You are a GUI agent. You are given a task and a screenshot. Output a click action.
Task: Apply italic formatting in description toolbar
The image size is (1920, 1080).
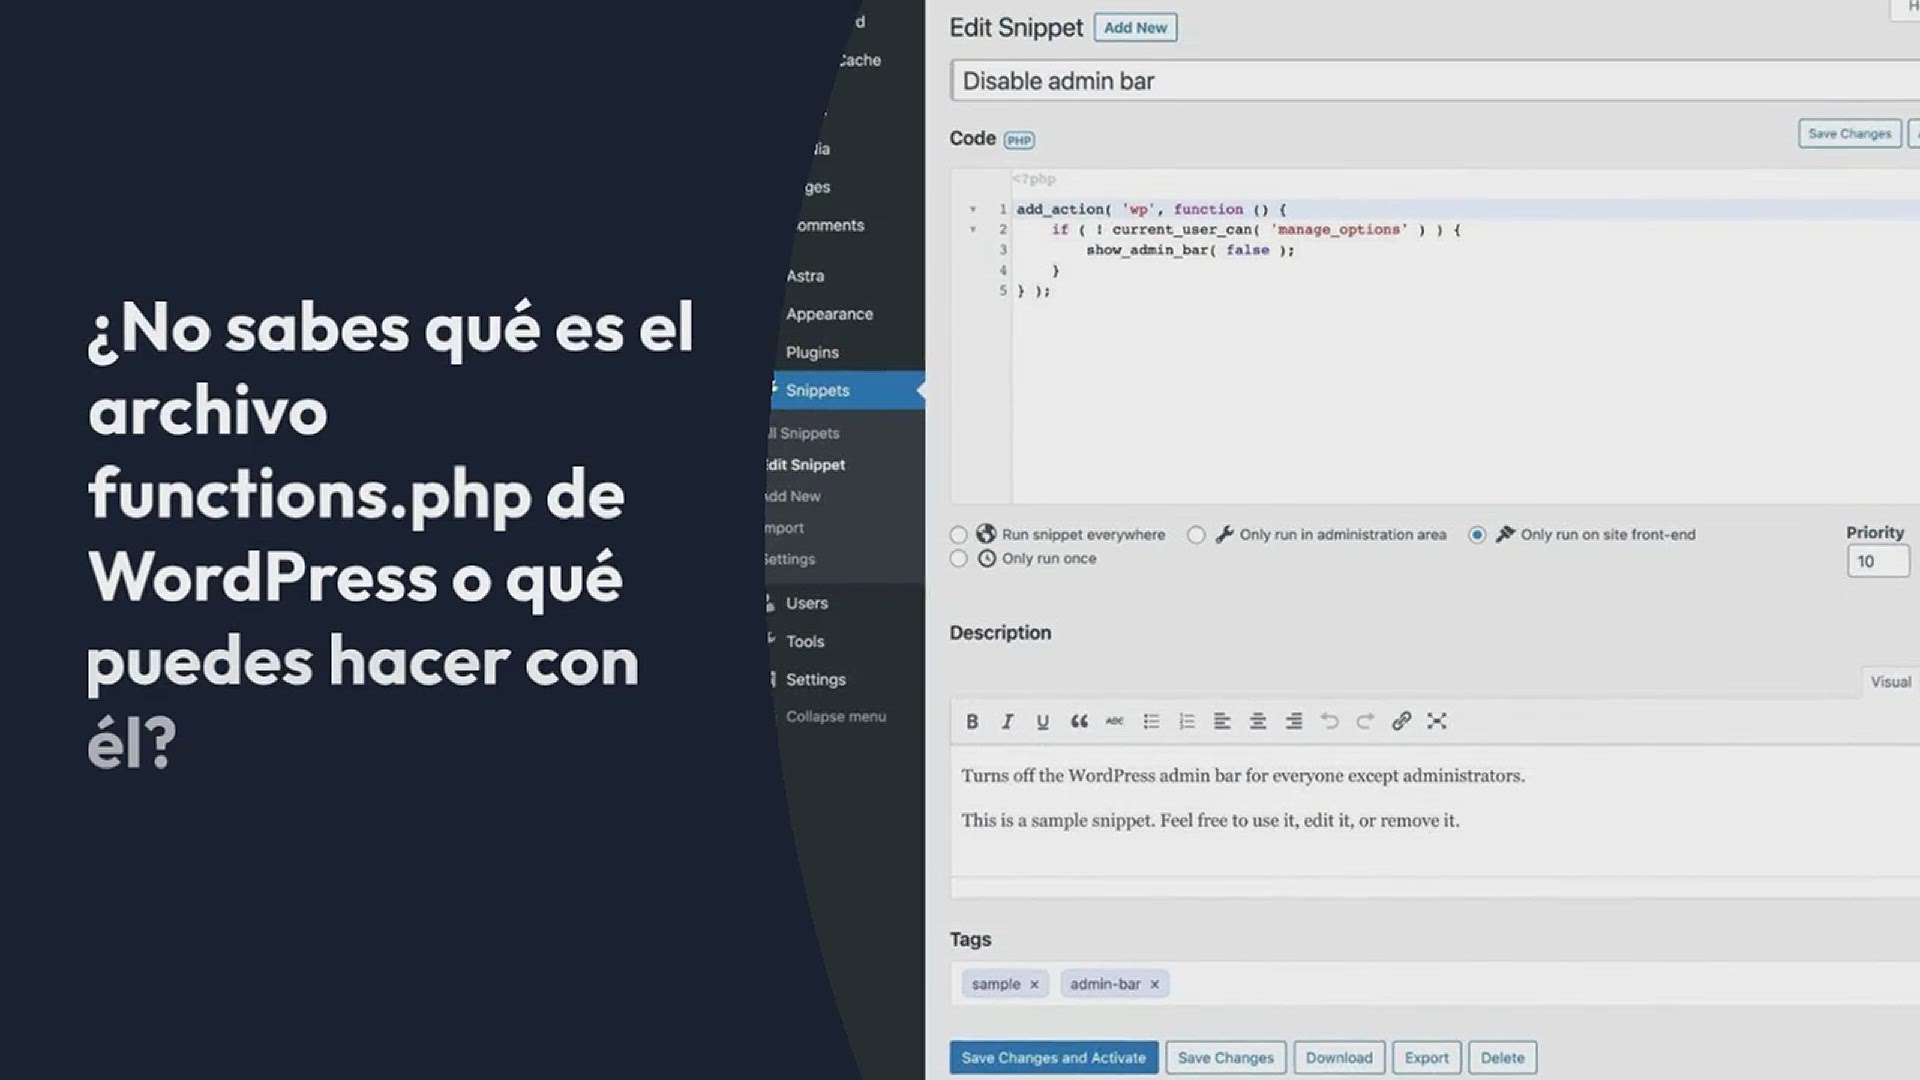(1007, 722)
